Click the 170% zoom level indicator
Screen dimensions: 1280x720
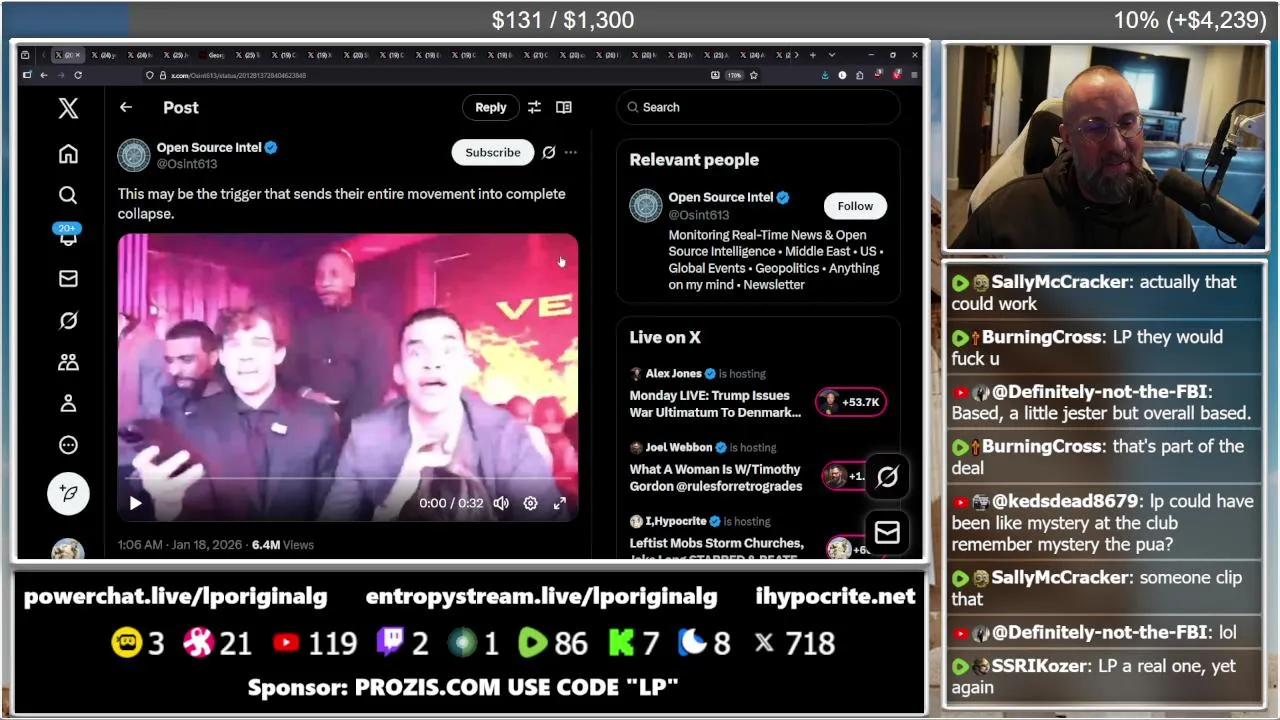coord(734,75)
